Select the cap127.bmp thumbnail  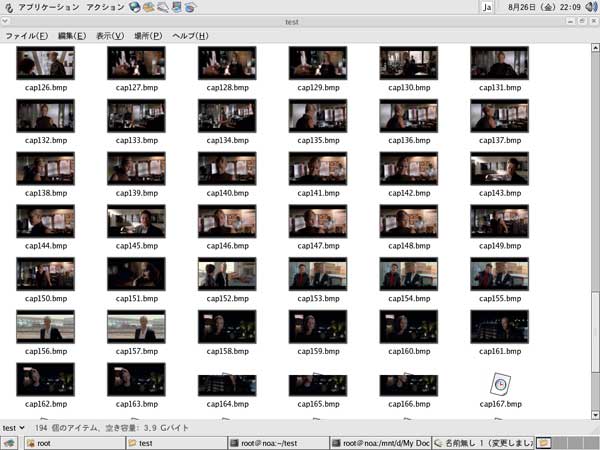pyautogui.click(x=136, y=63)
